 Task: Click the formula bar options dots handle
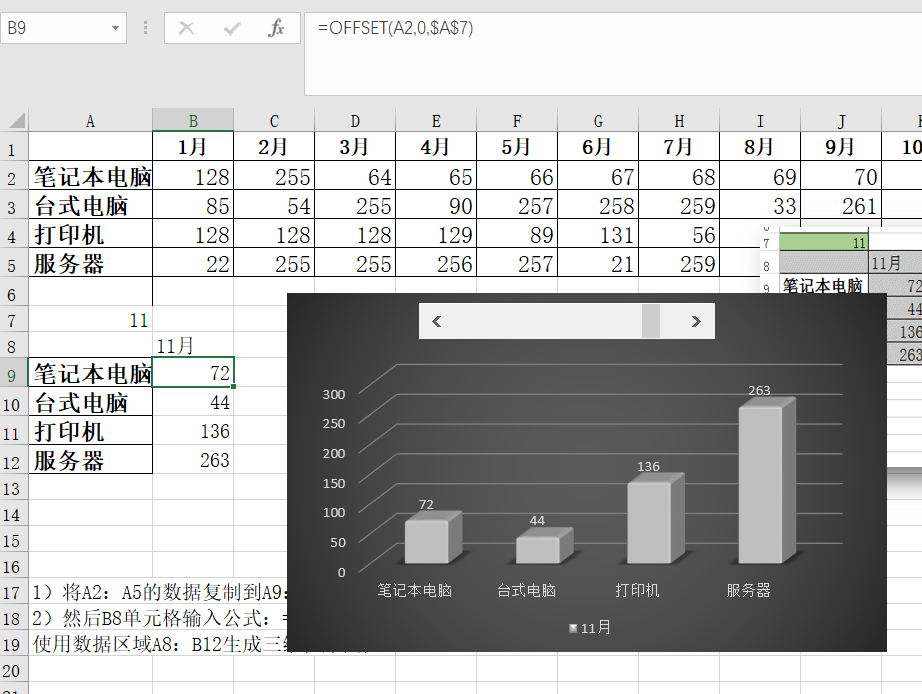click(145, 28)
